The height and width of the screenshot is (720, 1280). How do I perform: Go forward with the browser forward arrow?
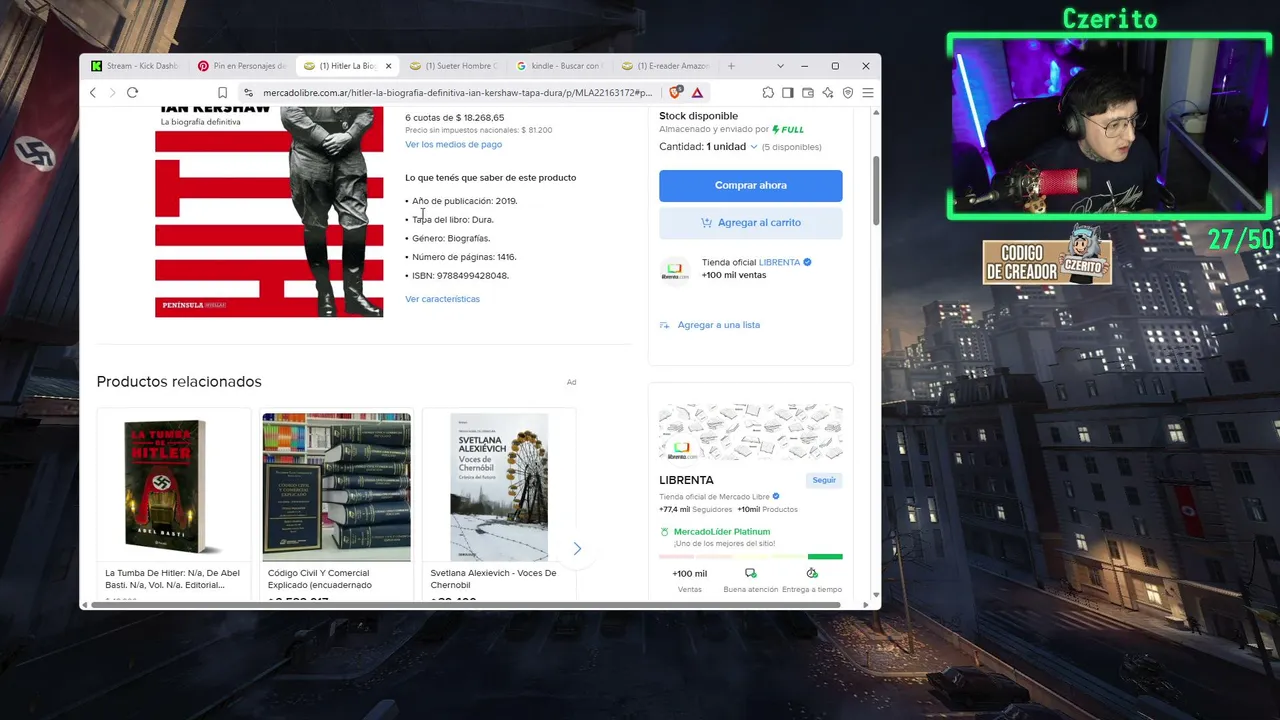click(x=112, y=93)
